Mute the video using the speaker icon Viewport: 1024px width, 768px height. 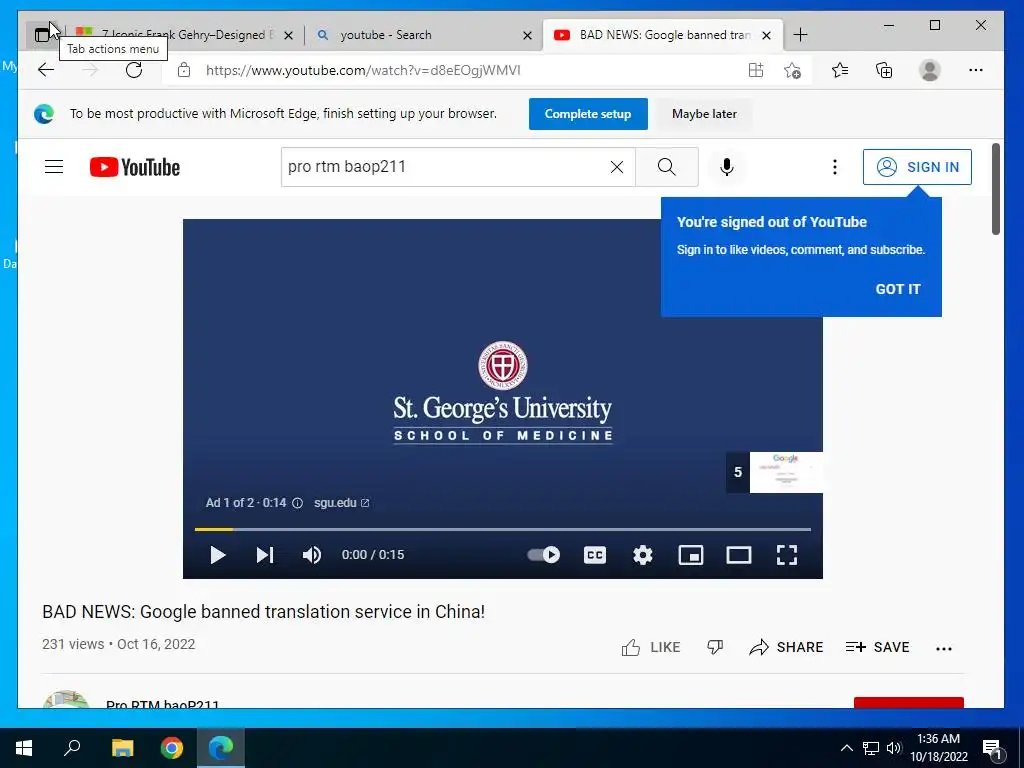tap(312, 555)
